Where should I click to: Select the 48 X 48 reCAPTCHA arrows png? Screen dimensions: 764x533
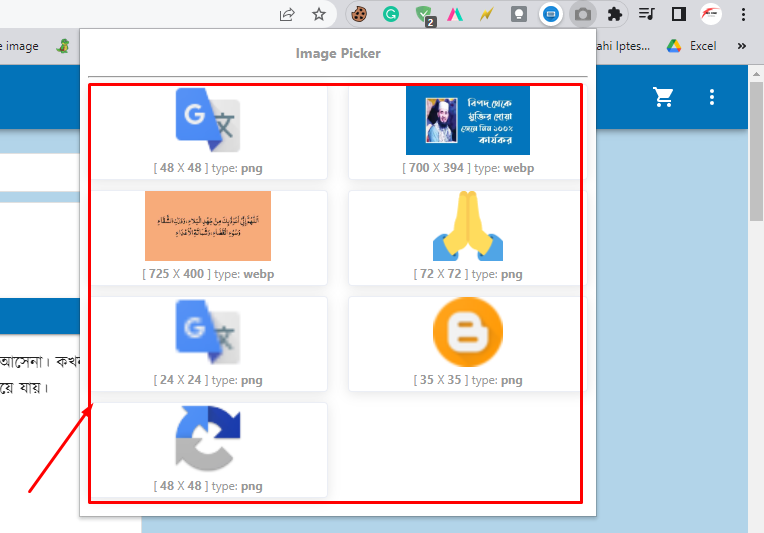(208, 438)
